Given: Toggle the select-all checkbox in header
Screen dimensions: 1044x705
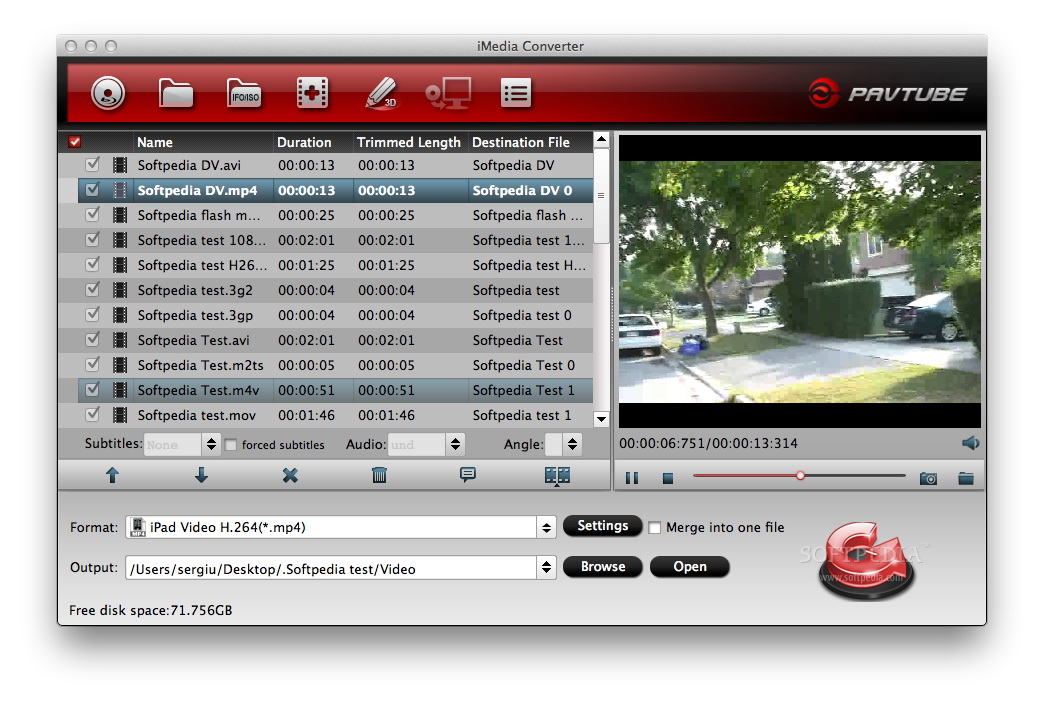Looking at the screenshot, I should (x=75, y=142).
